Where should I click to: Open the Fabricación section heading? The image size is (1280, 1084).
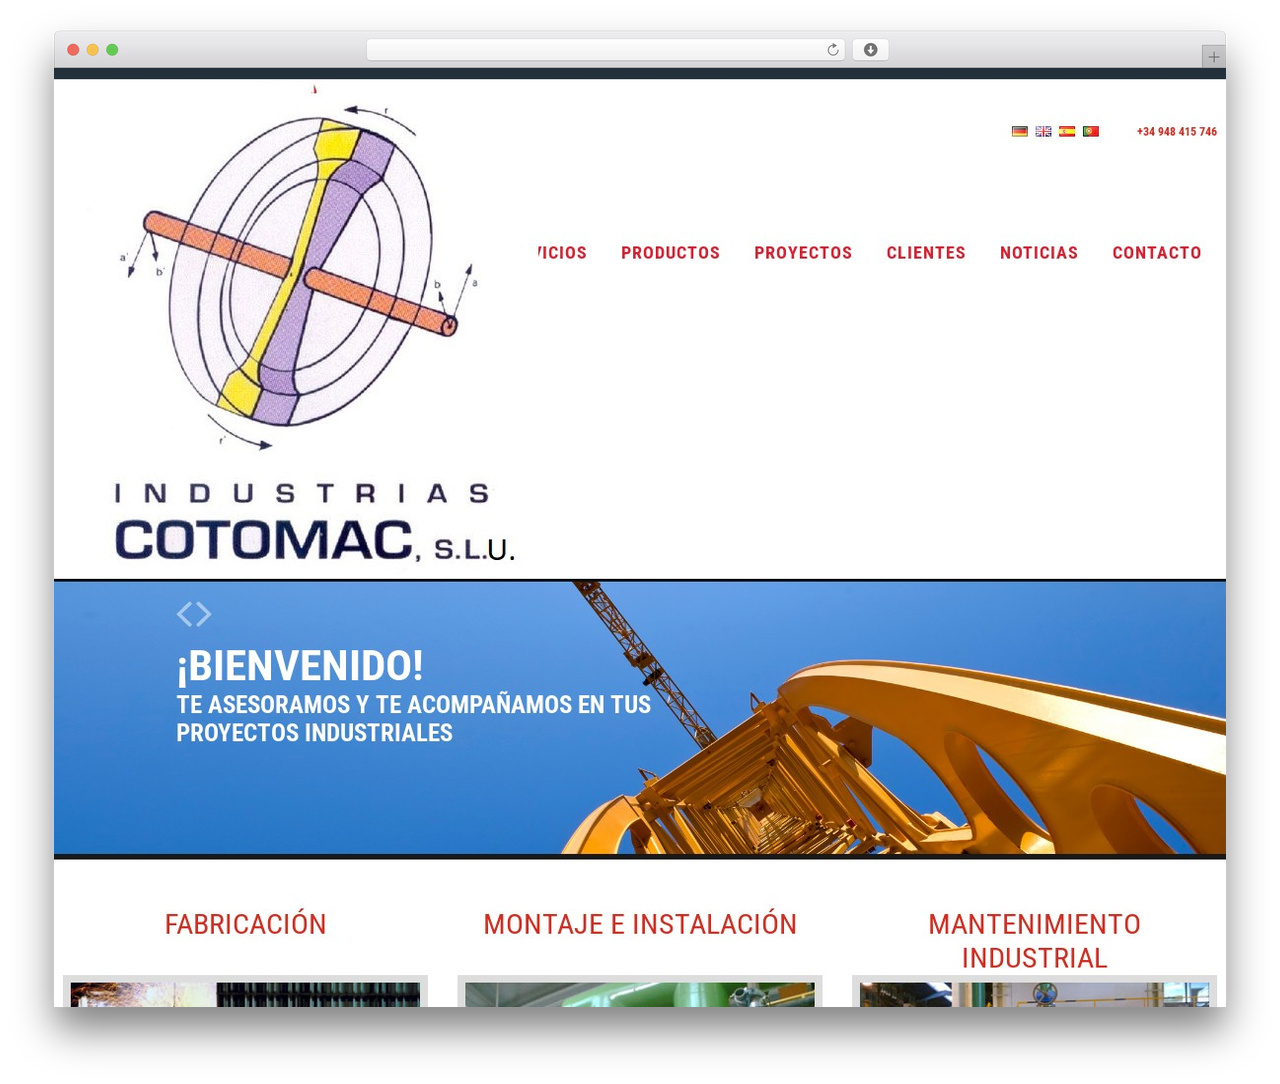pyautogui.click(x=246, y=924)
